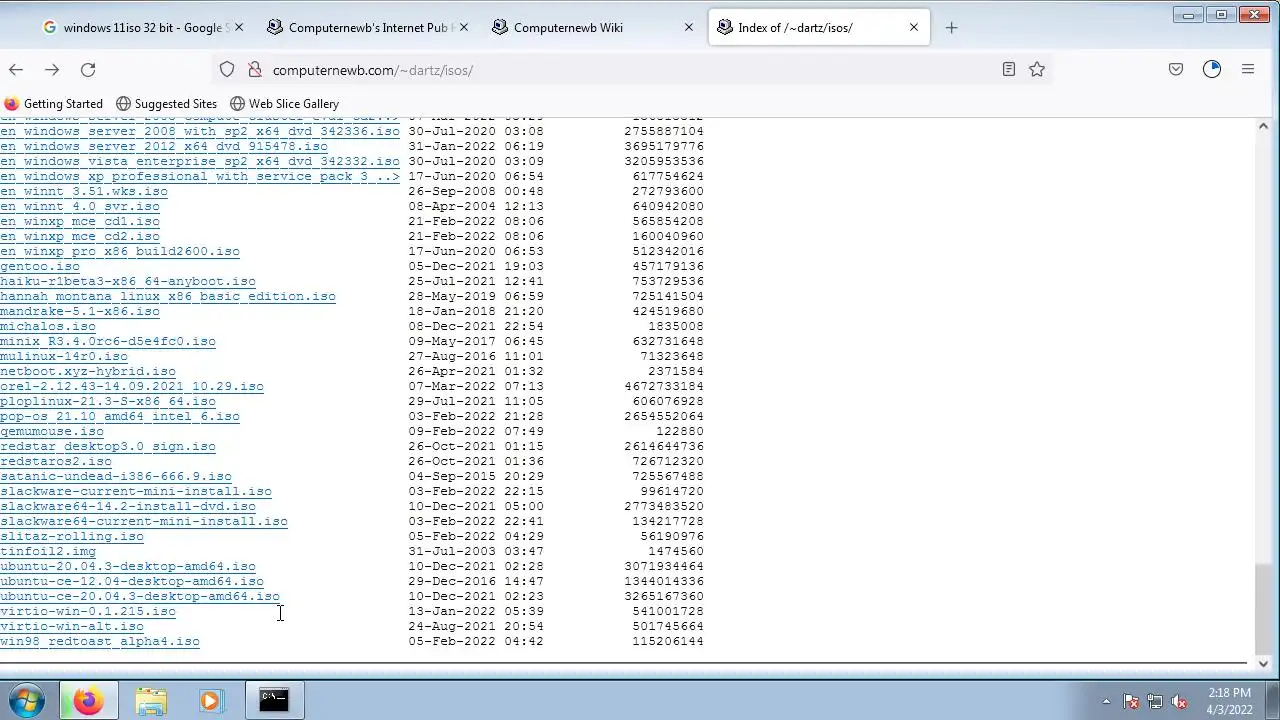Open the media player taskbar icon

point(210,701)
